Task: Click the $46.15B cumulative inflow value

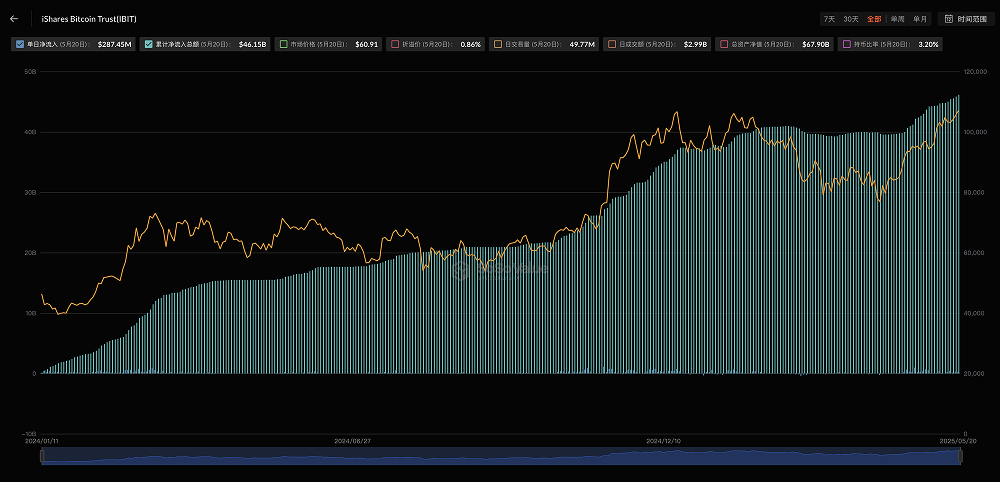Action: (253, 45)
